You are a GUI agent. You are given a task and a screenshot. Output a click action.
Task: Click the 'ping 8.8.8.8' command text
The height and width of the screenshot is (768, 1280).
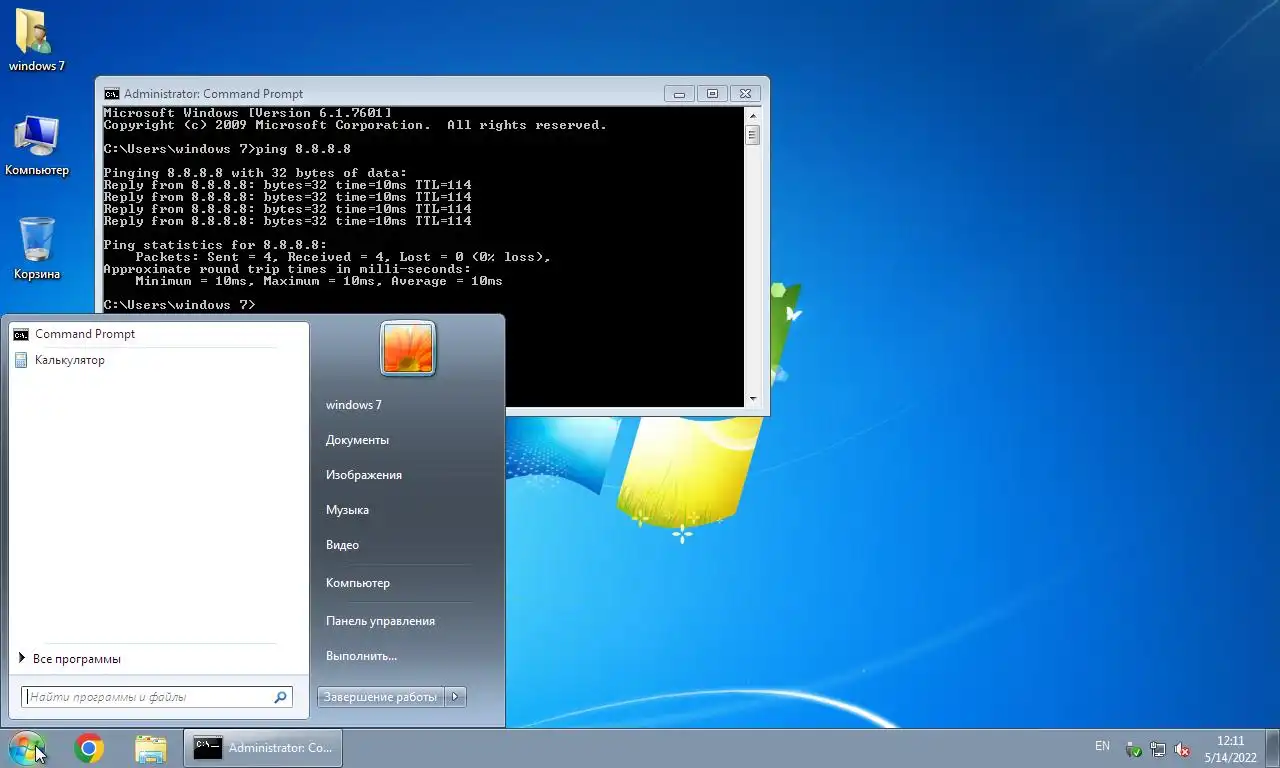304,149
